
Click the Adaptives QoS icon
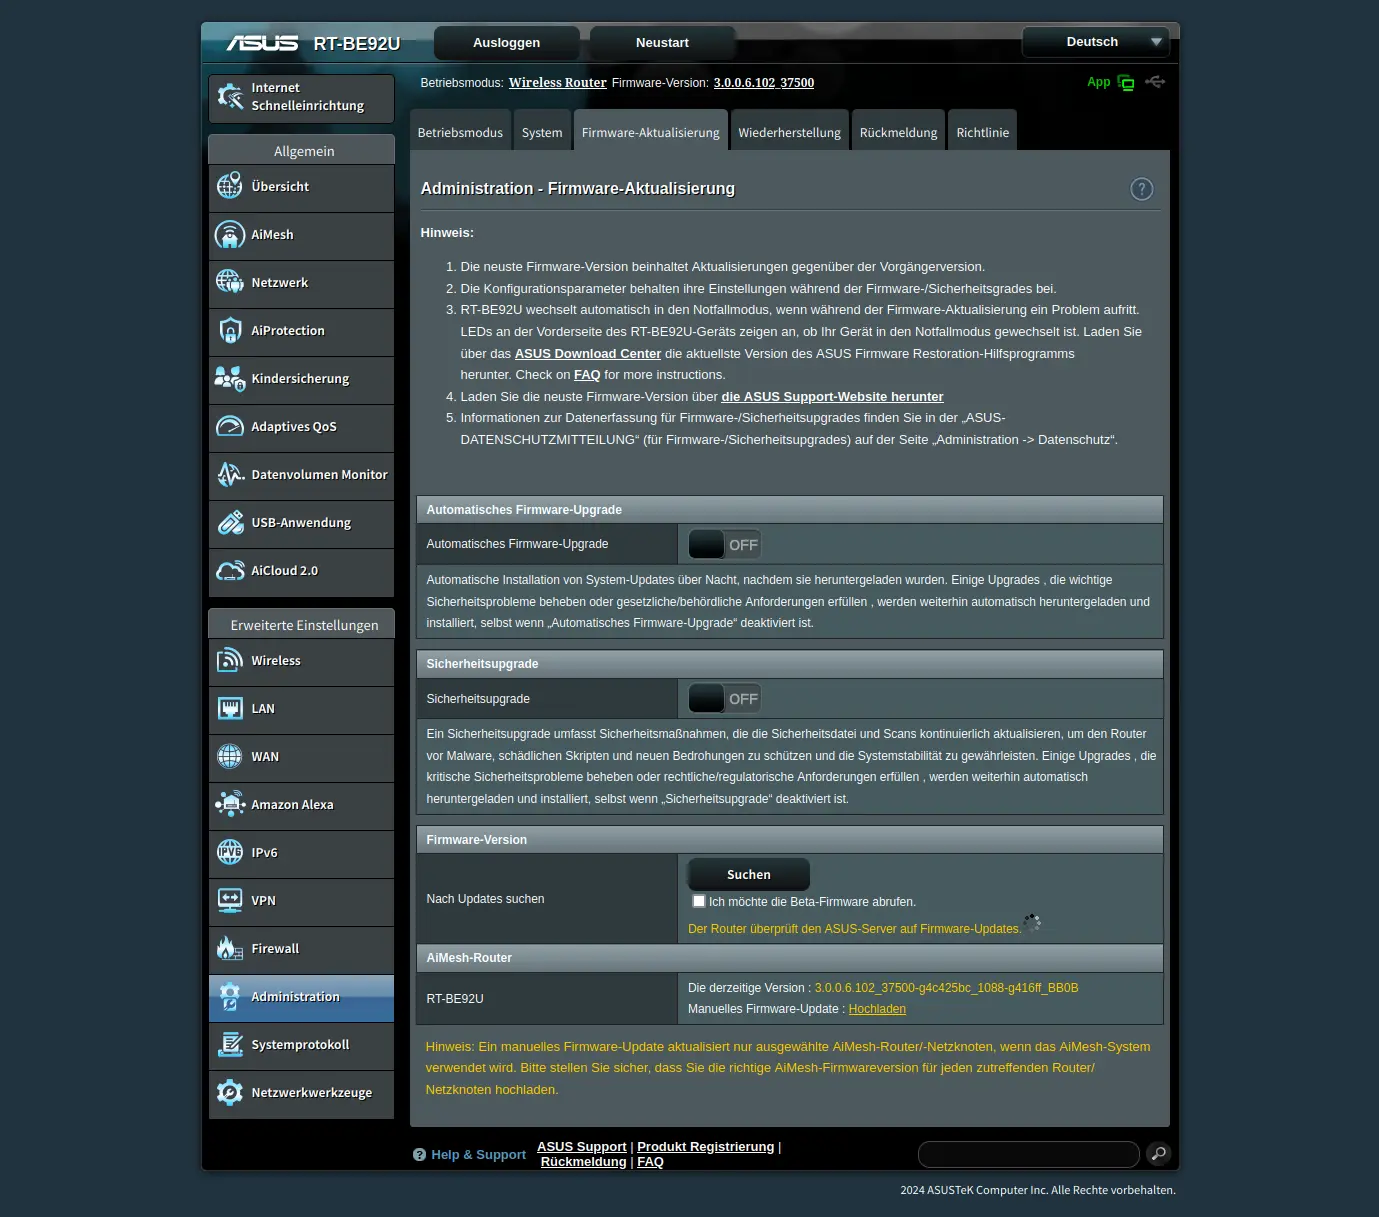(x=230, y=427)
